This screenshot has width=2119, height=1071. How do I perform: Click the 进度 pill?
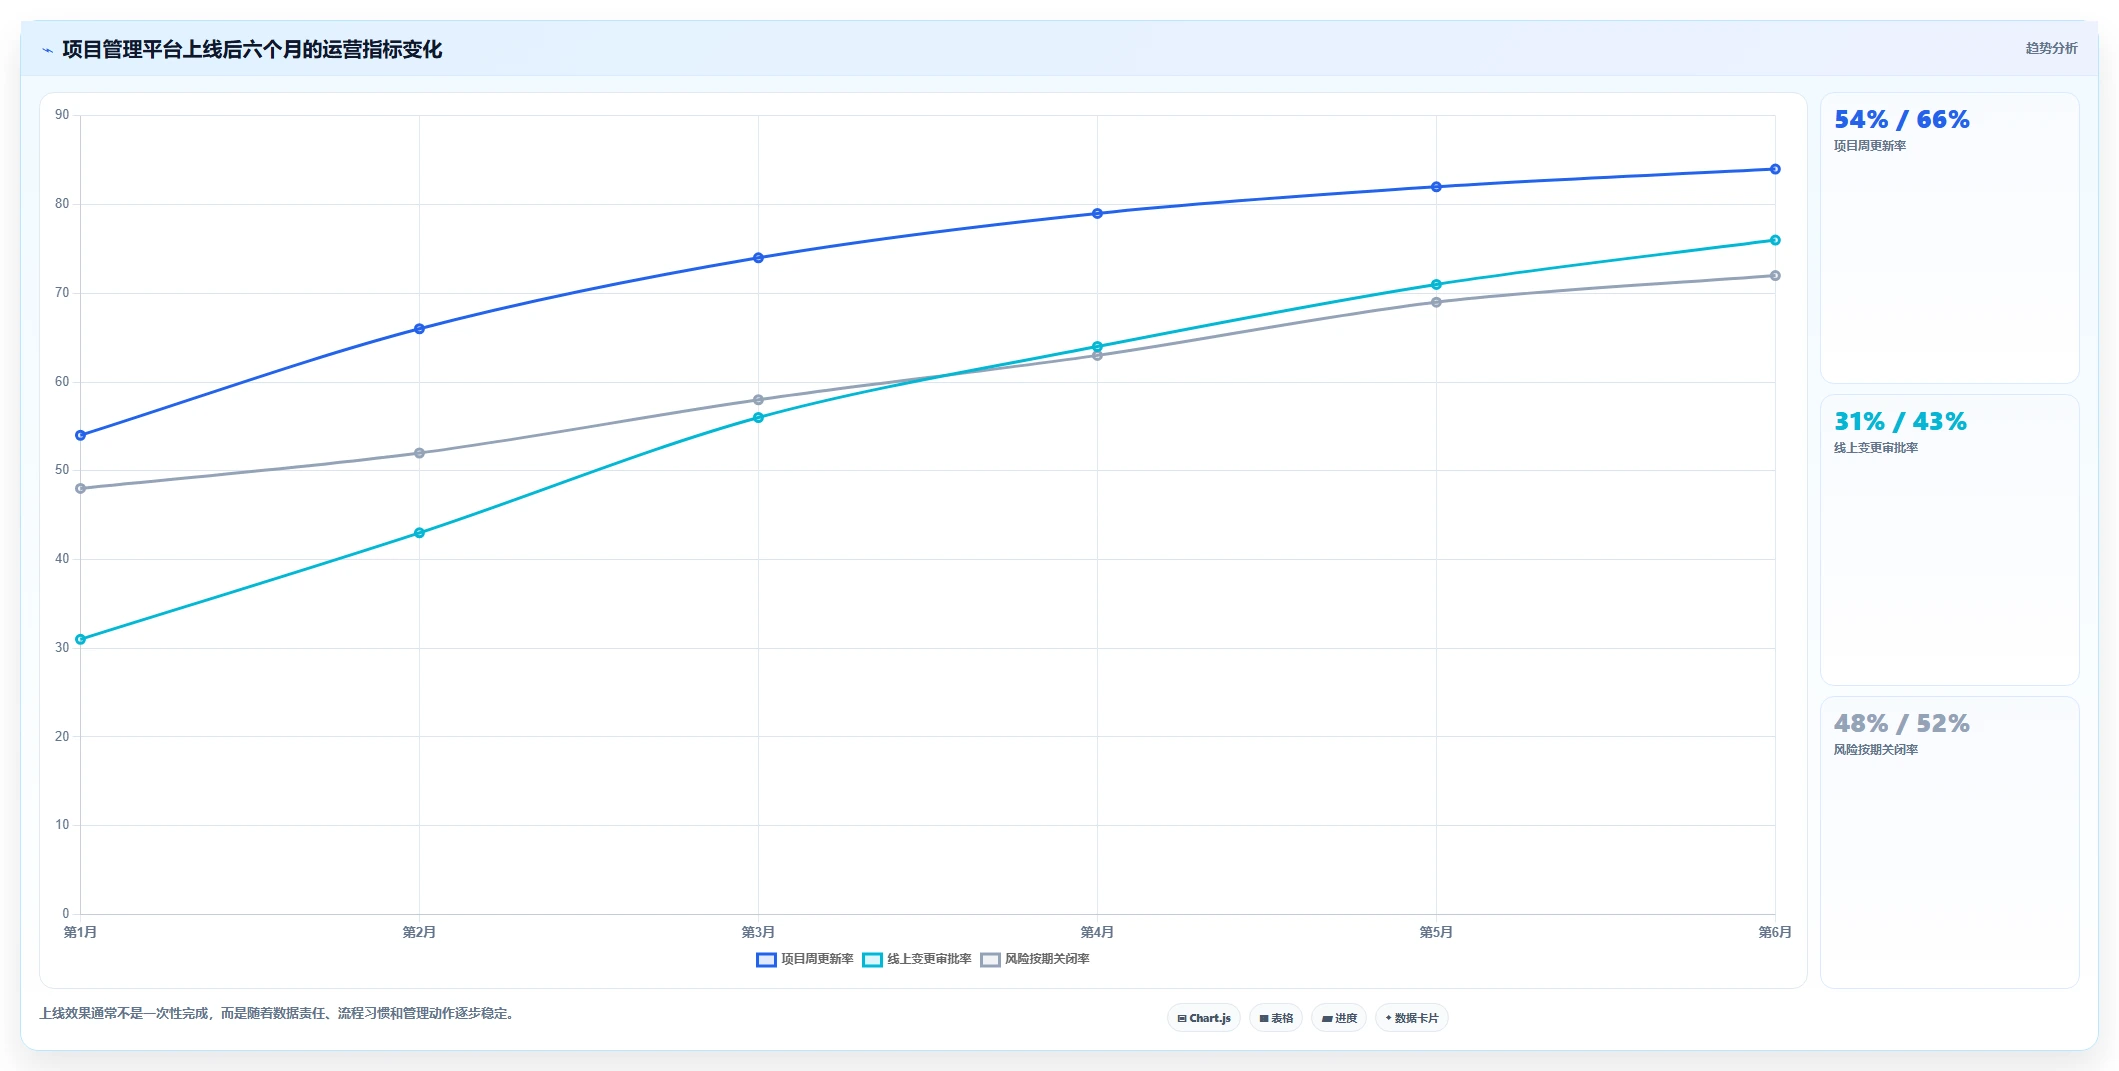point(1339,1018)
